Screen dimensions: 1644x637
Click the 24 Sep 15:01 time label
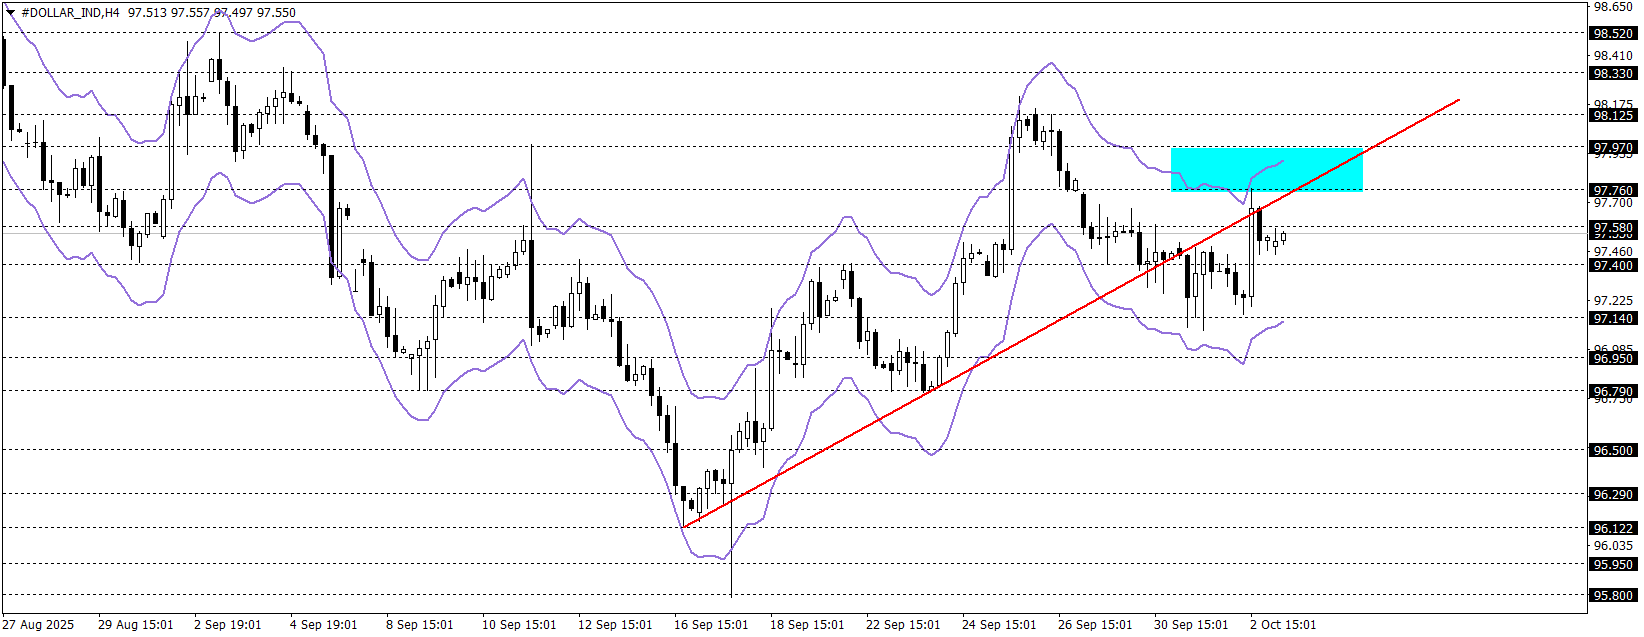(999, 625)
